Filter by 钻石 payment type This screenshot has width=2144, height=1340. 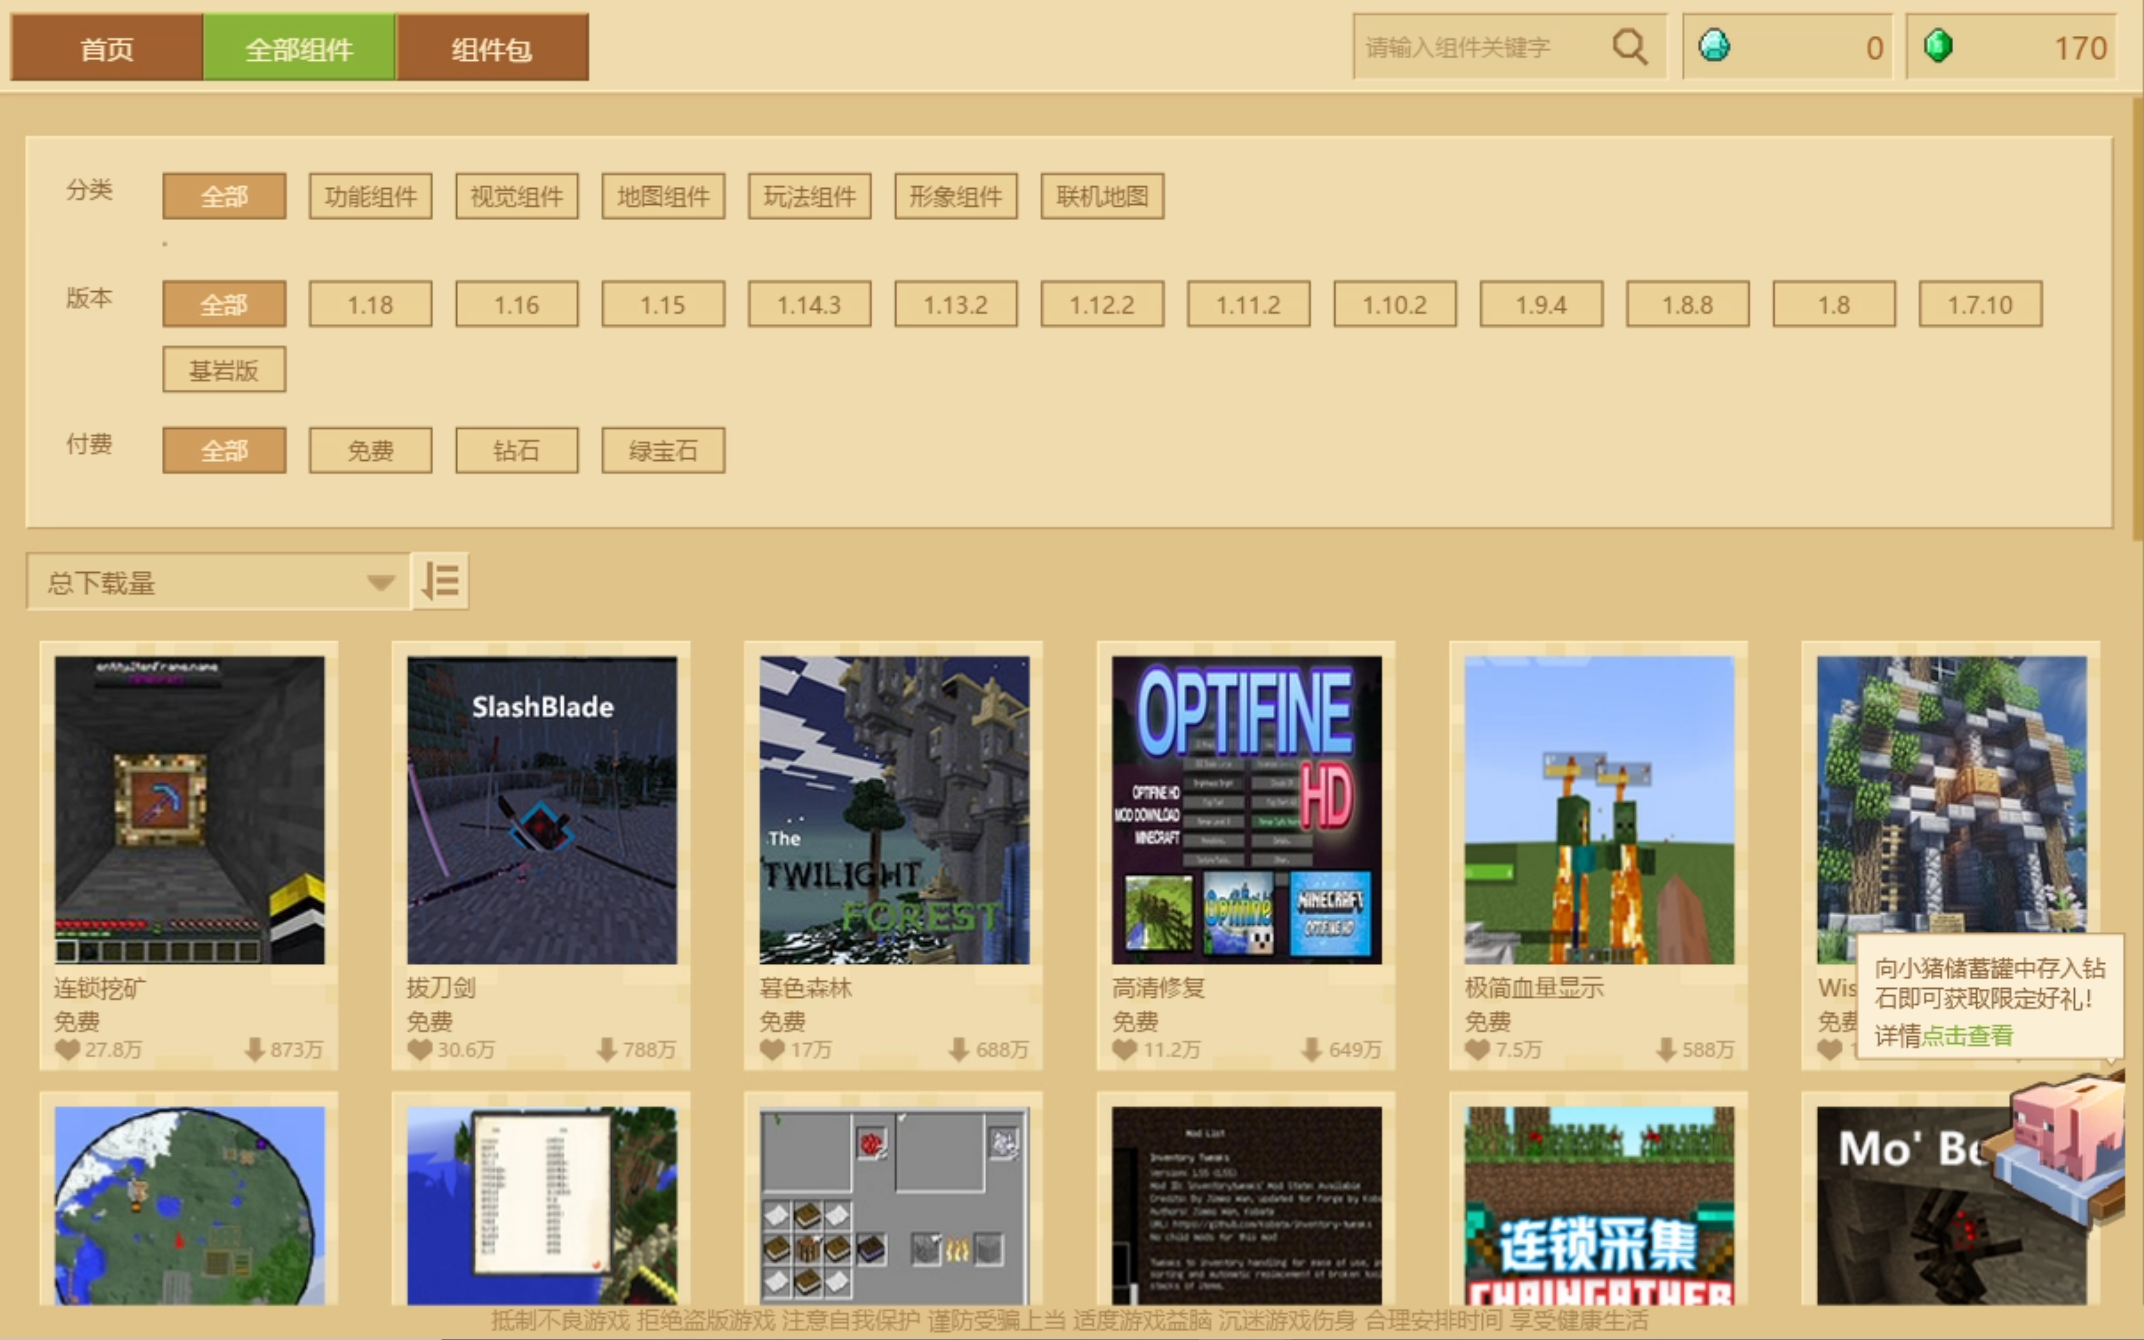click(x=517, y=450)
